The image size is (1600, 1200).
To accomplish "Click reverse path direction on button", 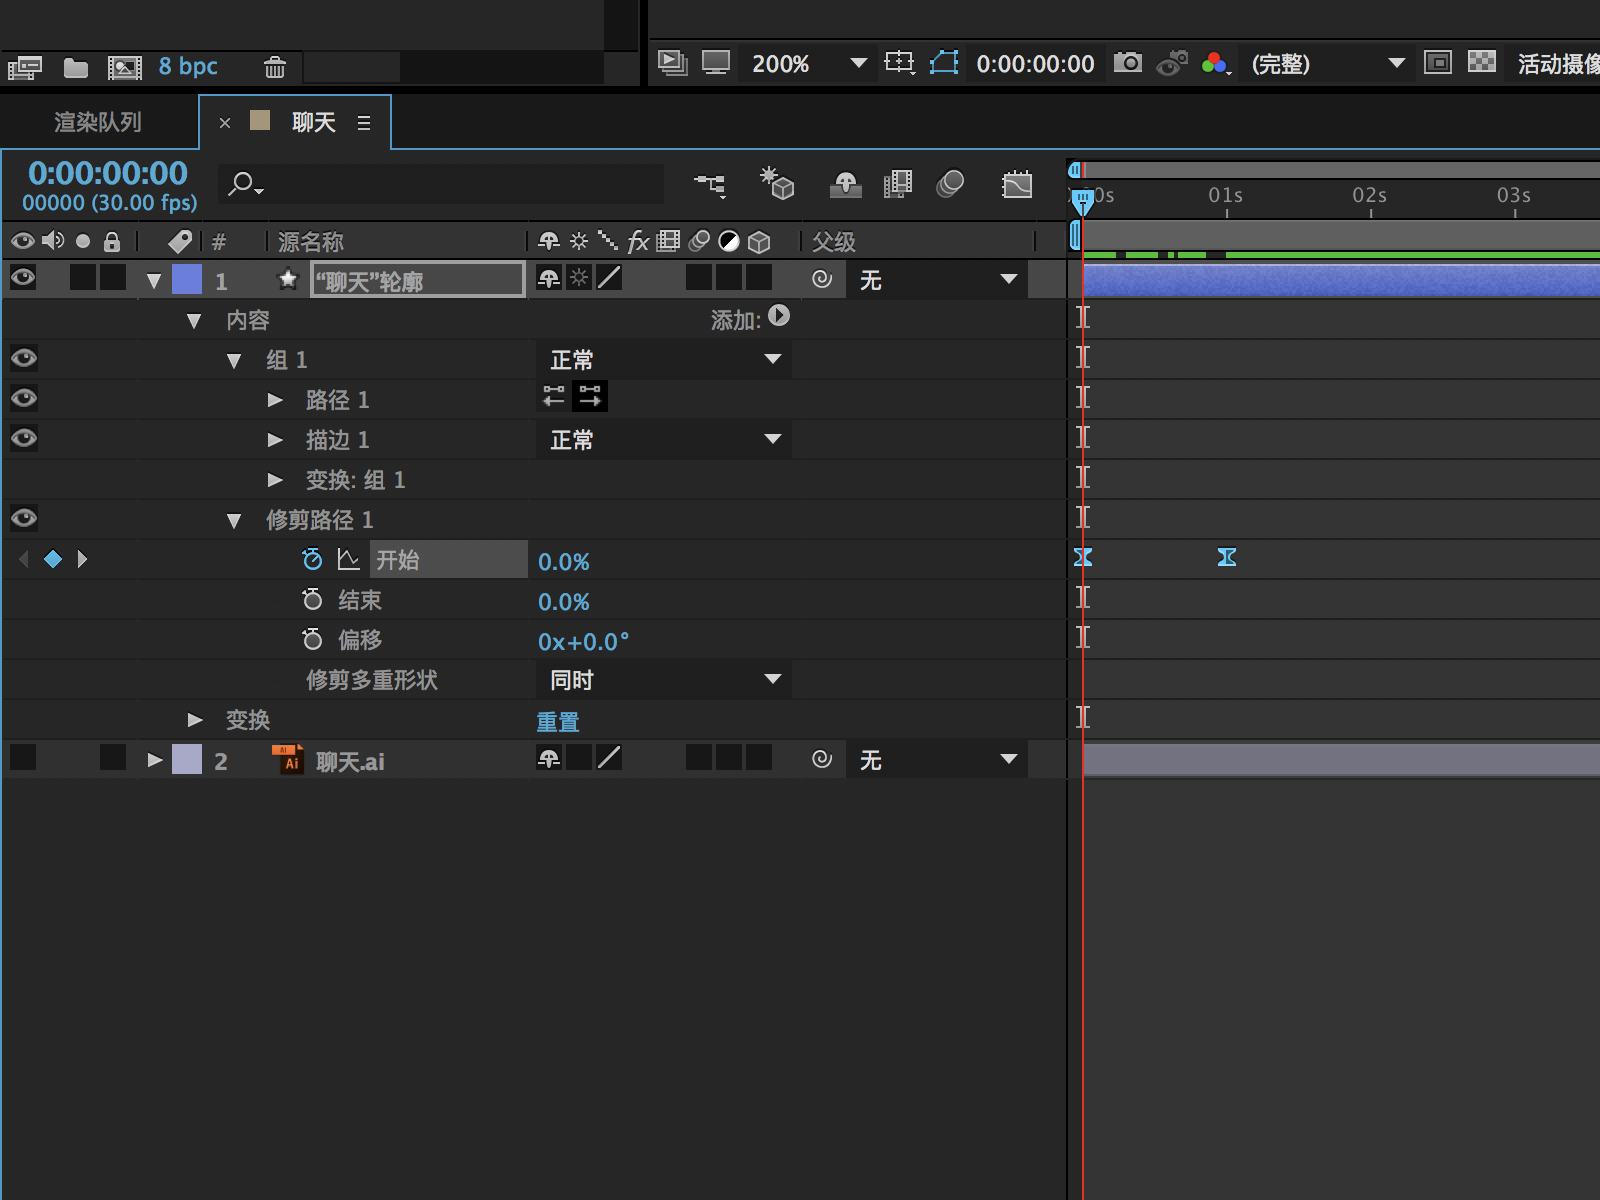I will pyautogui.click(x=590, y=396).
